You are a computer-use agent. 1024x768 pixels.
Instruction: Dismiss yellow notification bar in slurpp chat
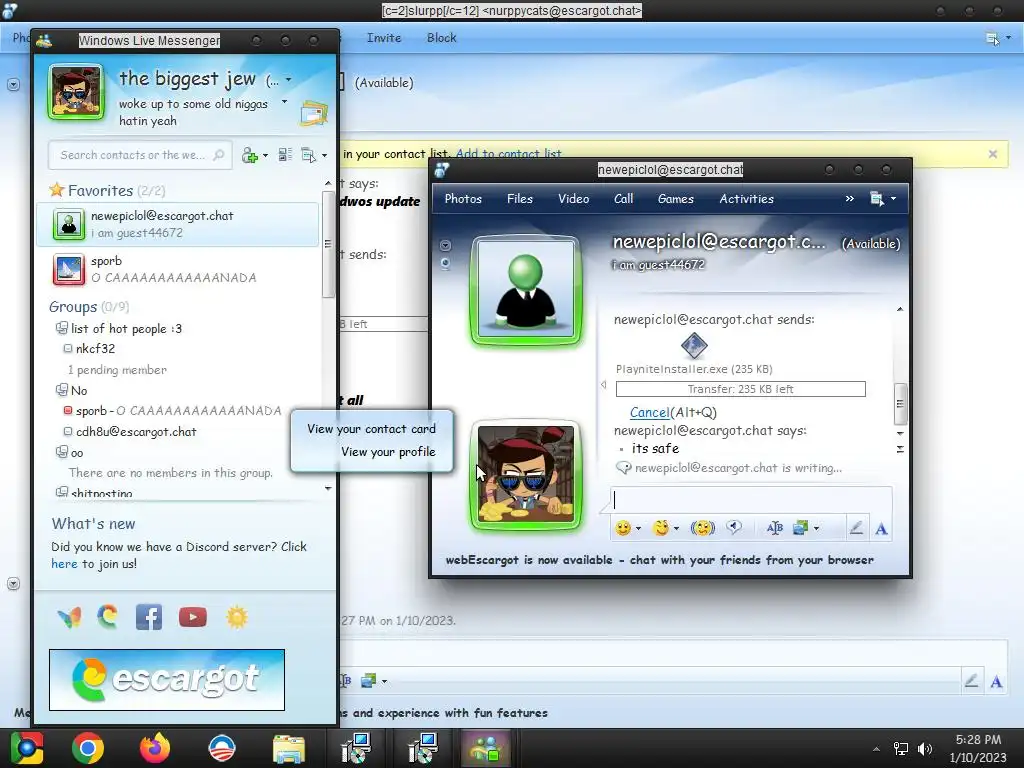(x=993, y=154)
